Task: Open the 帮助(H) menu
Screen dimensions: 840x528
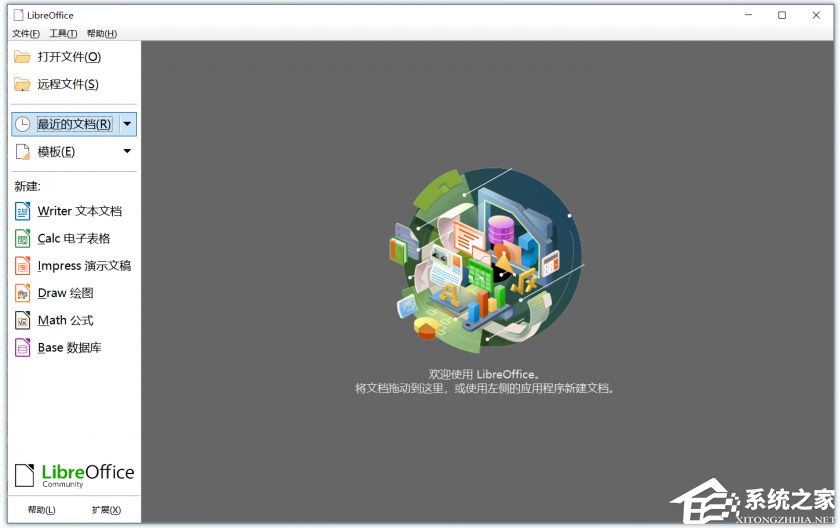Action: point(102,34)
